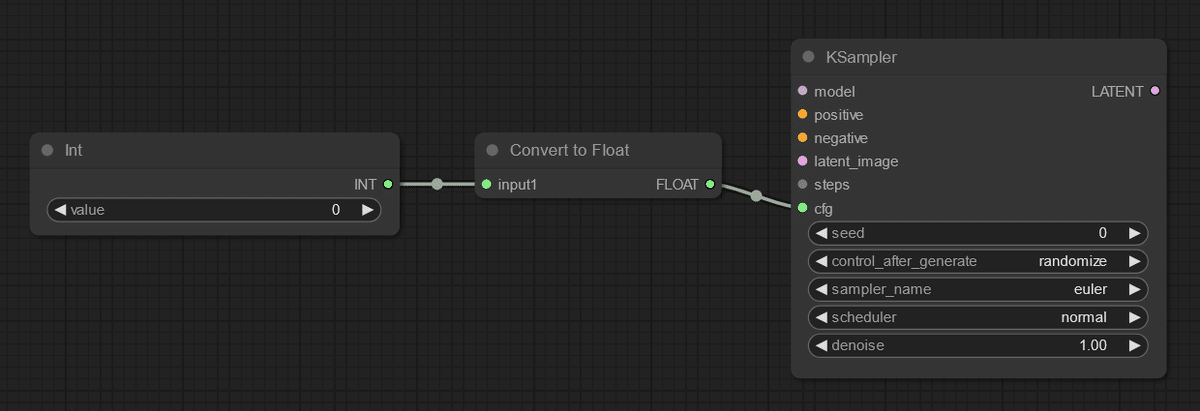Collapse the Convert to Float node

(491, 150)
